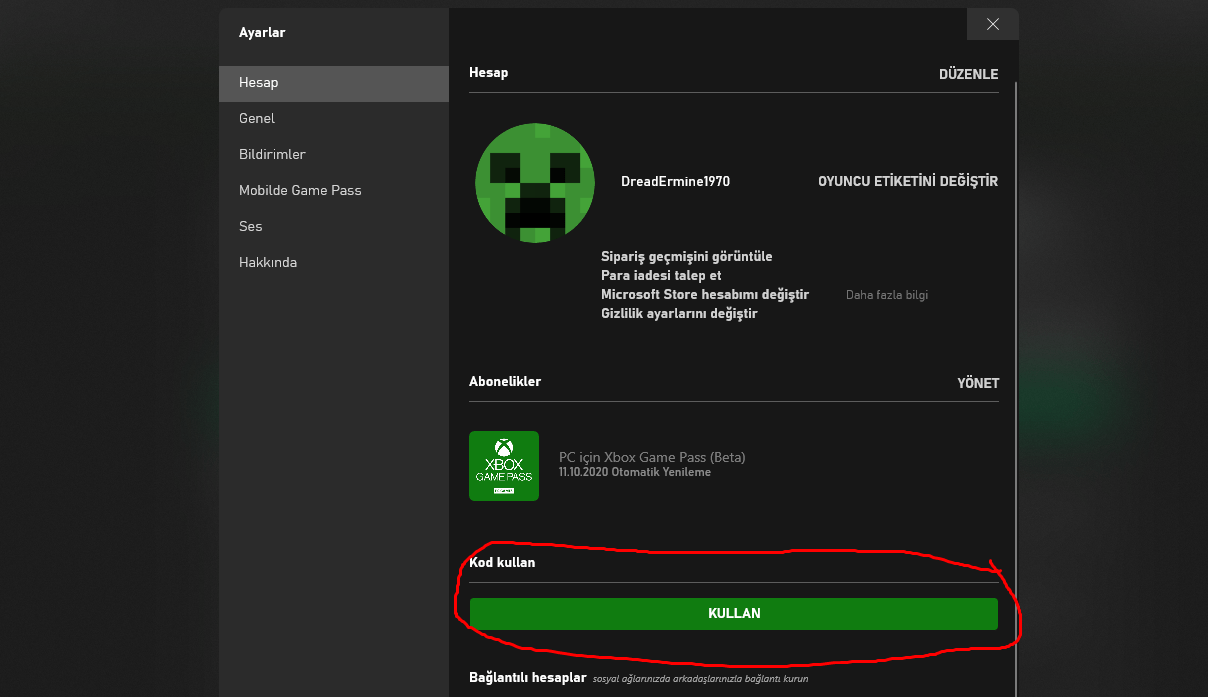Open the Genel settings tab
The height and width of the screenshot is (697, 1208).
334,119
